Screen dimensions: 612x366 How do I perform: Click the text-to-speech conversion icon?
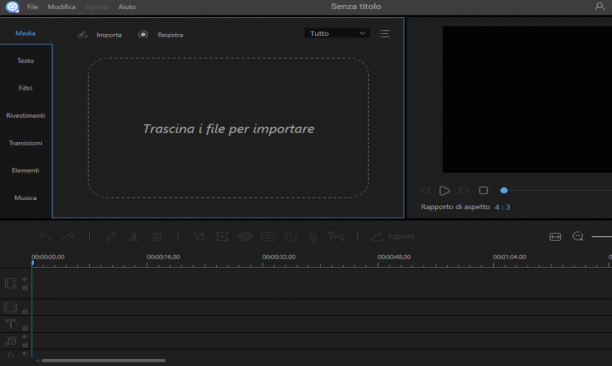tap(336, 236)
